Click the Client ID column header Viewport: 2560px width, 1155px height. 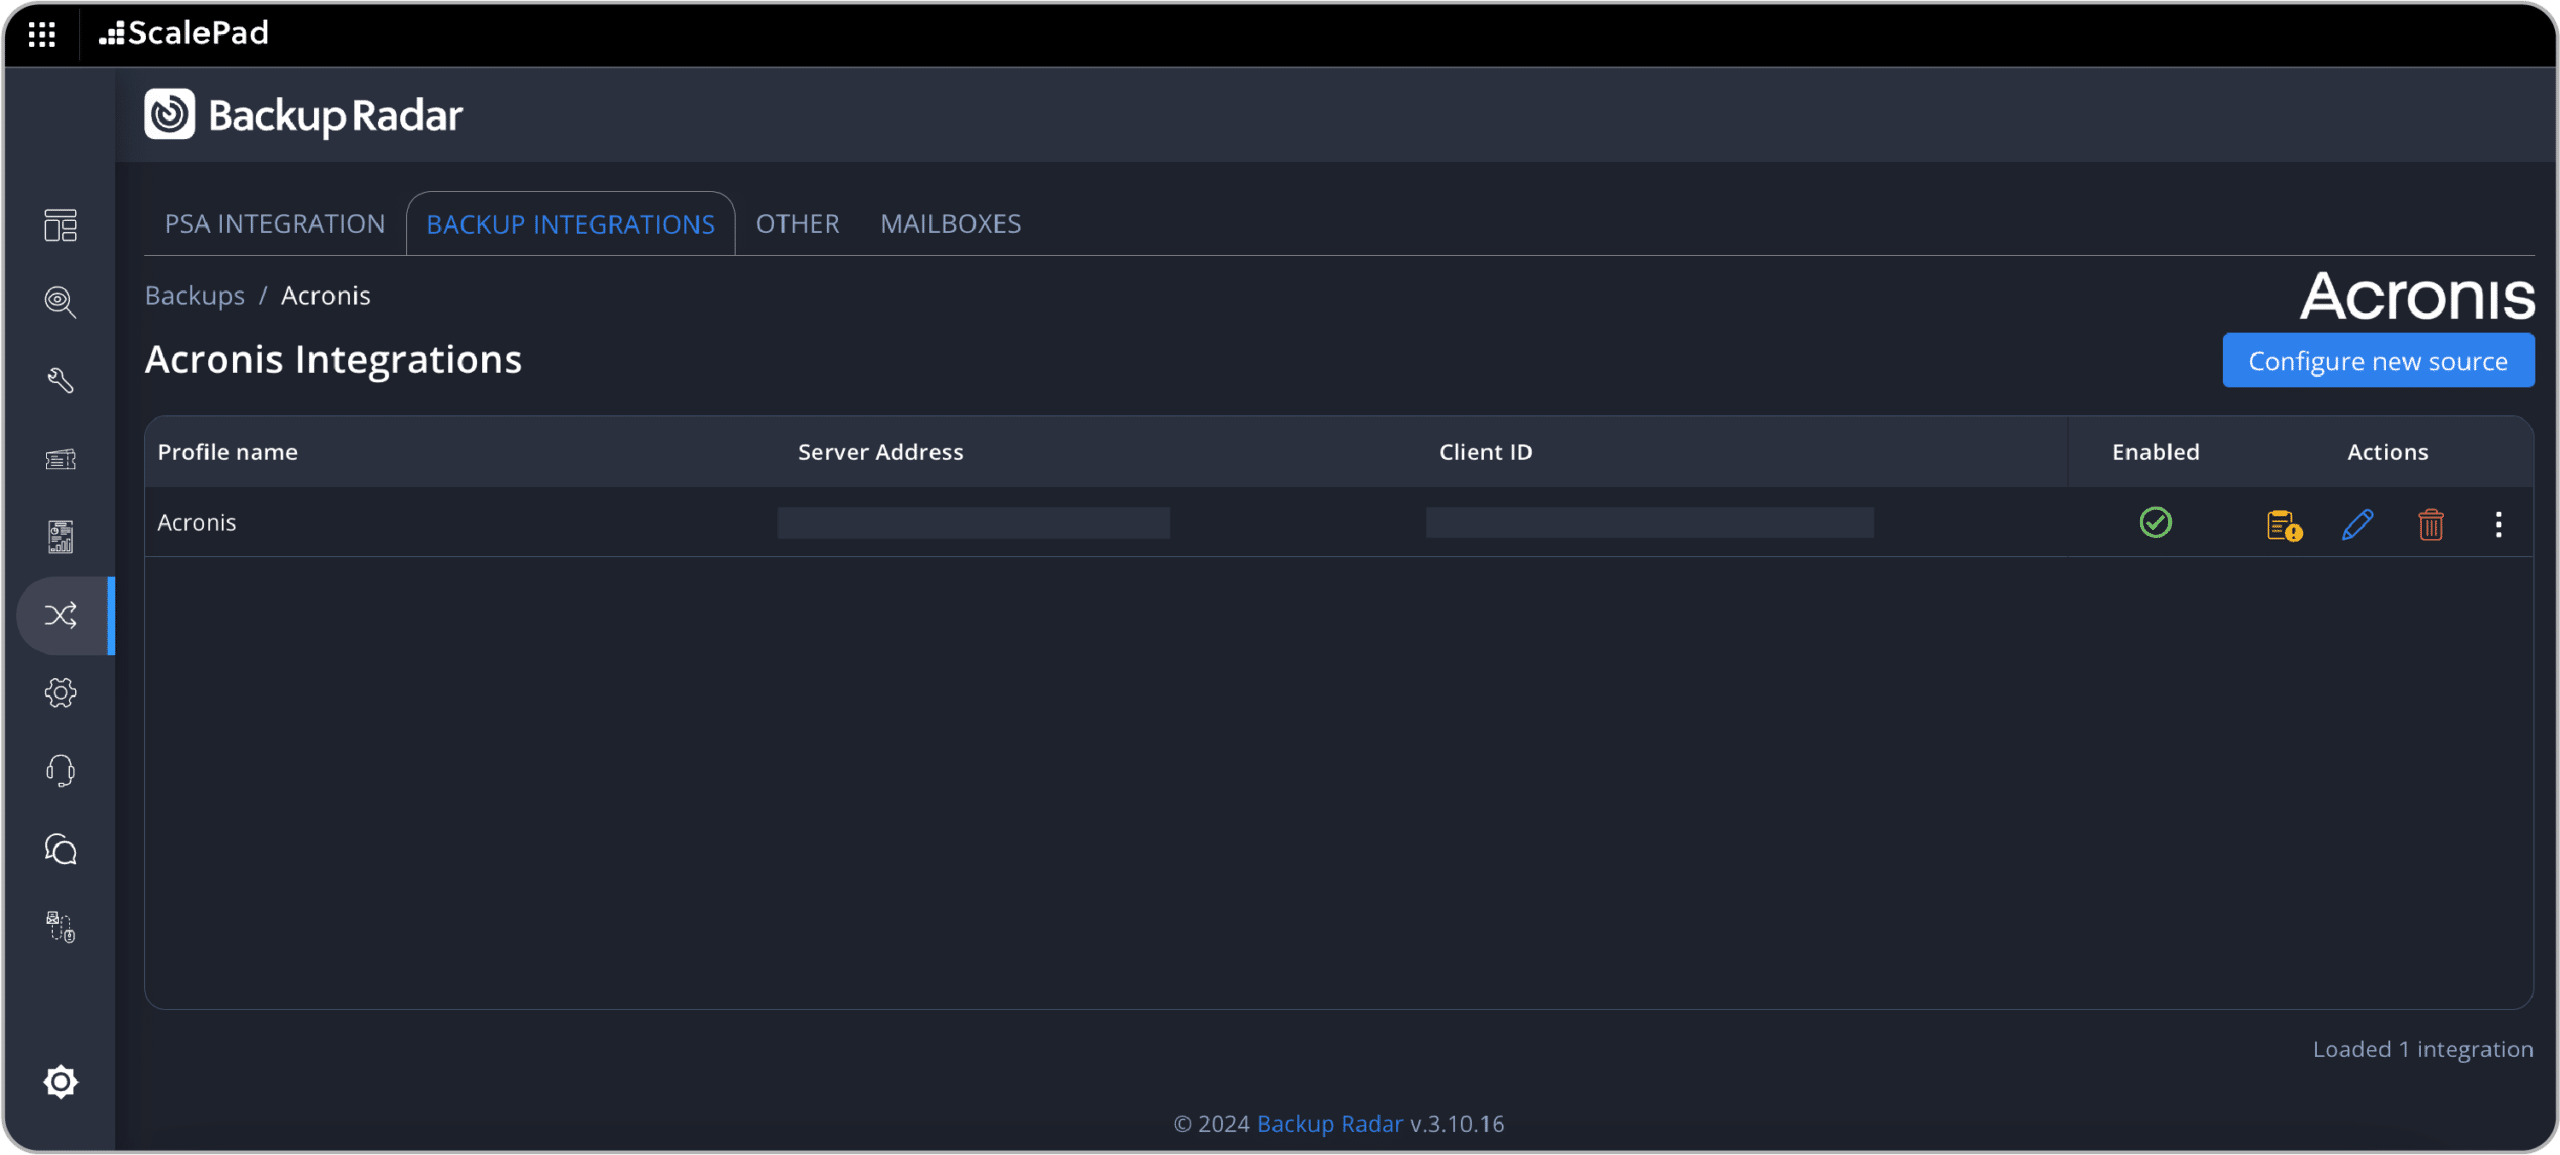pos(1486,452)
